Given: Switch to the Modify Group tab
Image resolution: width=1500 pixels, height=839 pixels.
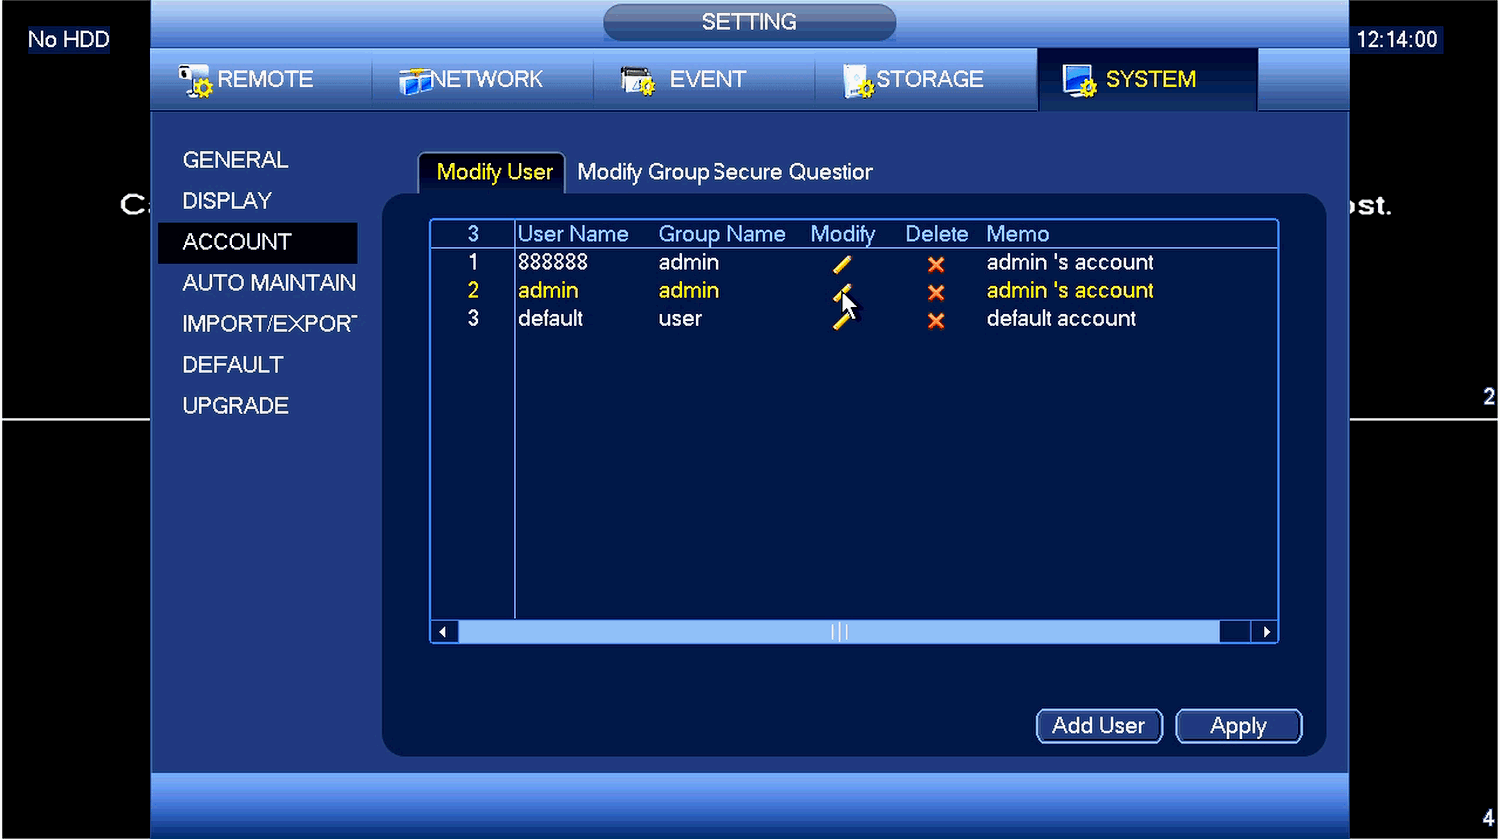Looking at the screenshot, I should click(x=642, y=172).
